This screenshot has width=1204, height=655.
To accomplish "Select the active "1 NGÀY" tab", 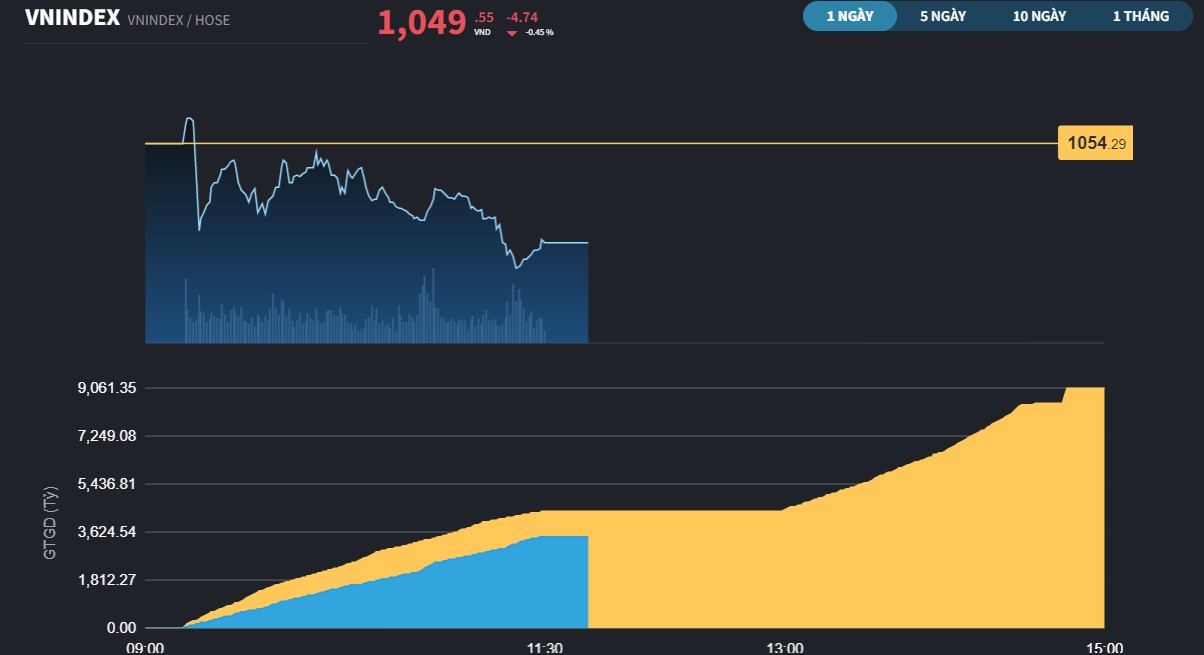I will coord(849,16).
